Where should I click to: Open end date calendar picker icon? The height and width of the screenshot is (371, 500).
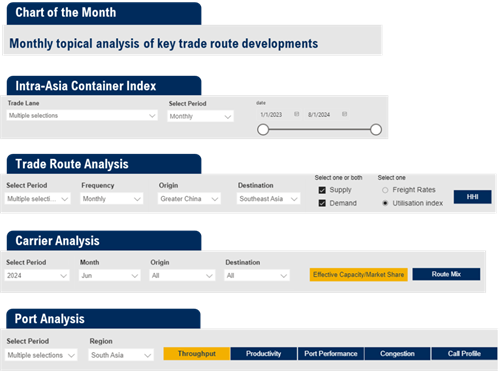[x=344, y=114]
